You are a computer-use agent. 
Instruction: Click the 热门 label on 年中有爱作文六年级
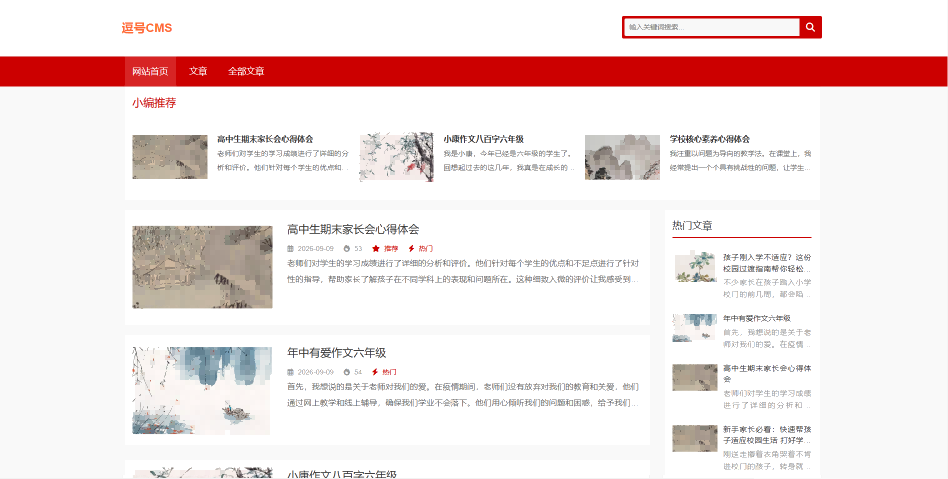(389, 372)
